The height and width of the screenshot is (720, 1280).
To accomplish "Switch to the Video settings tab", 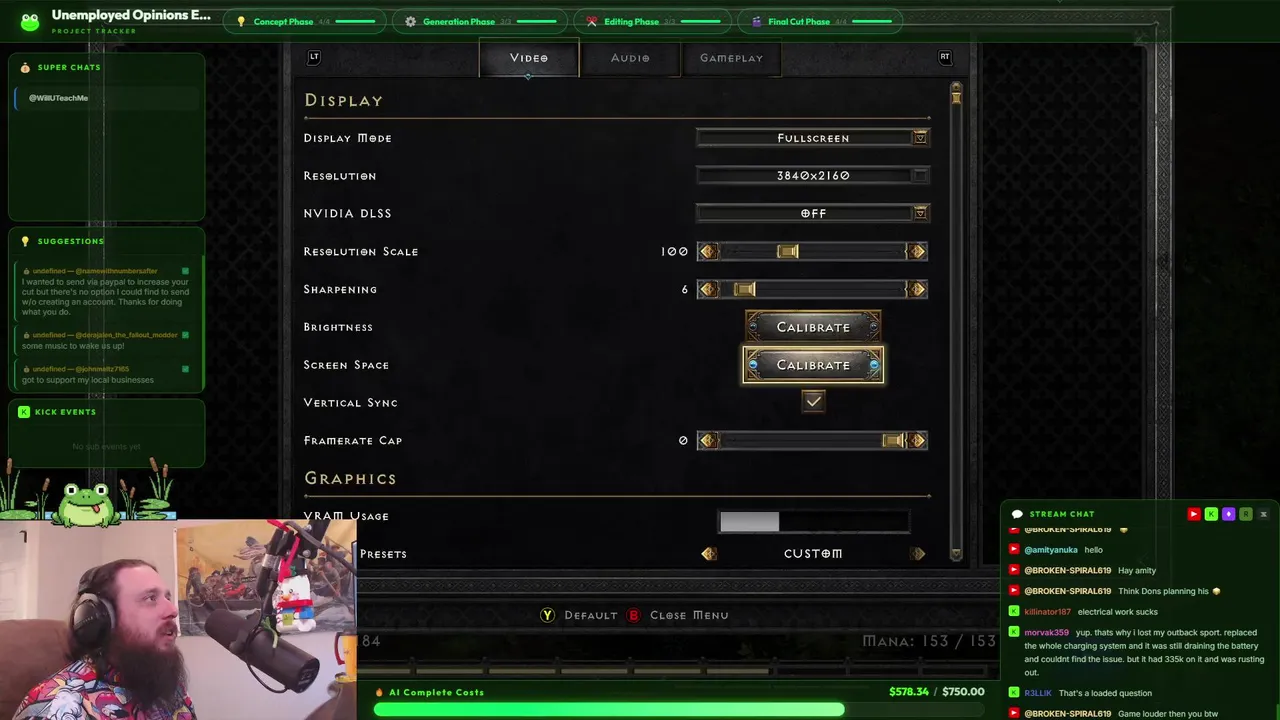I will 529,58.
